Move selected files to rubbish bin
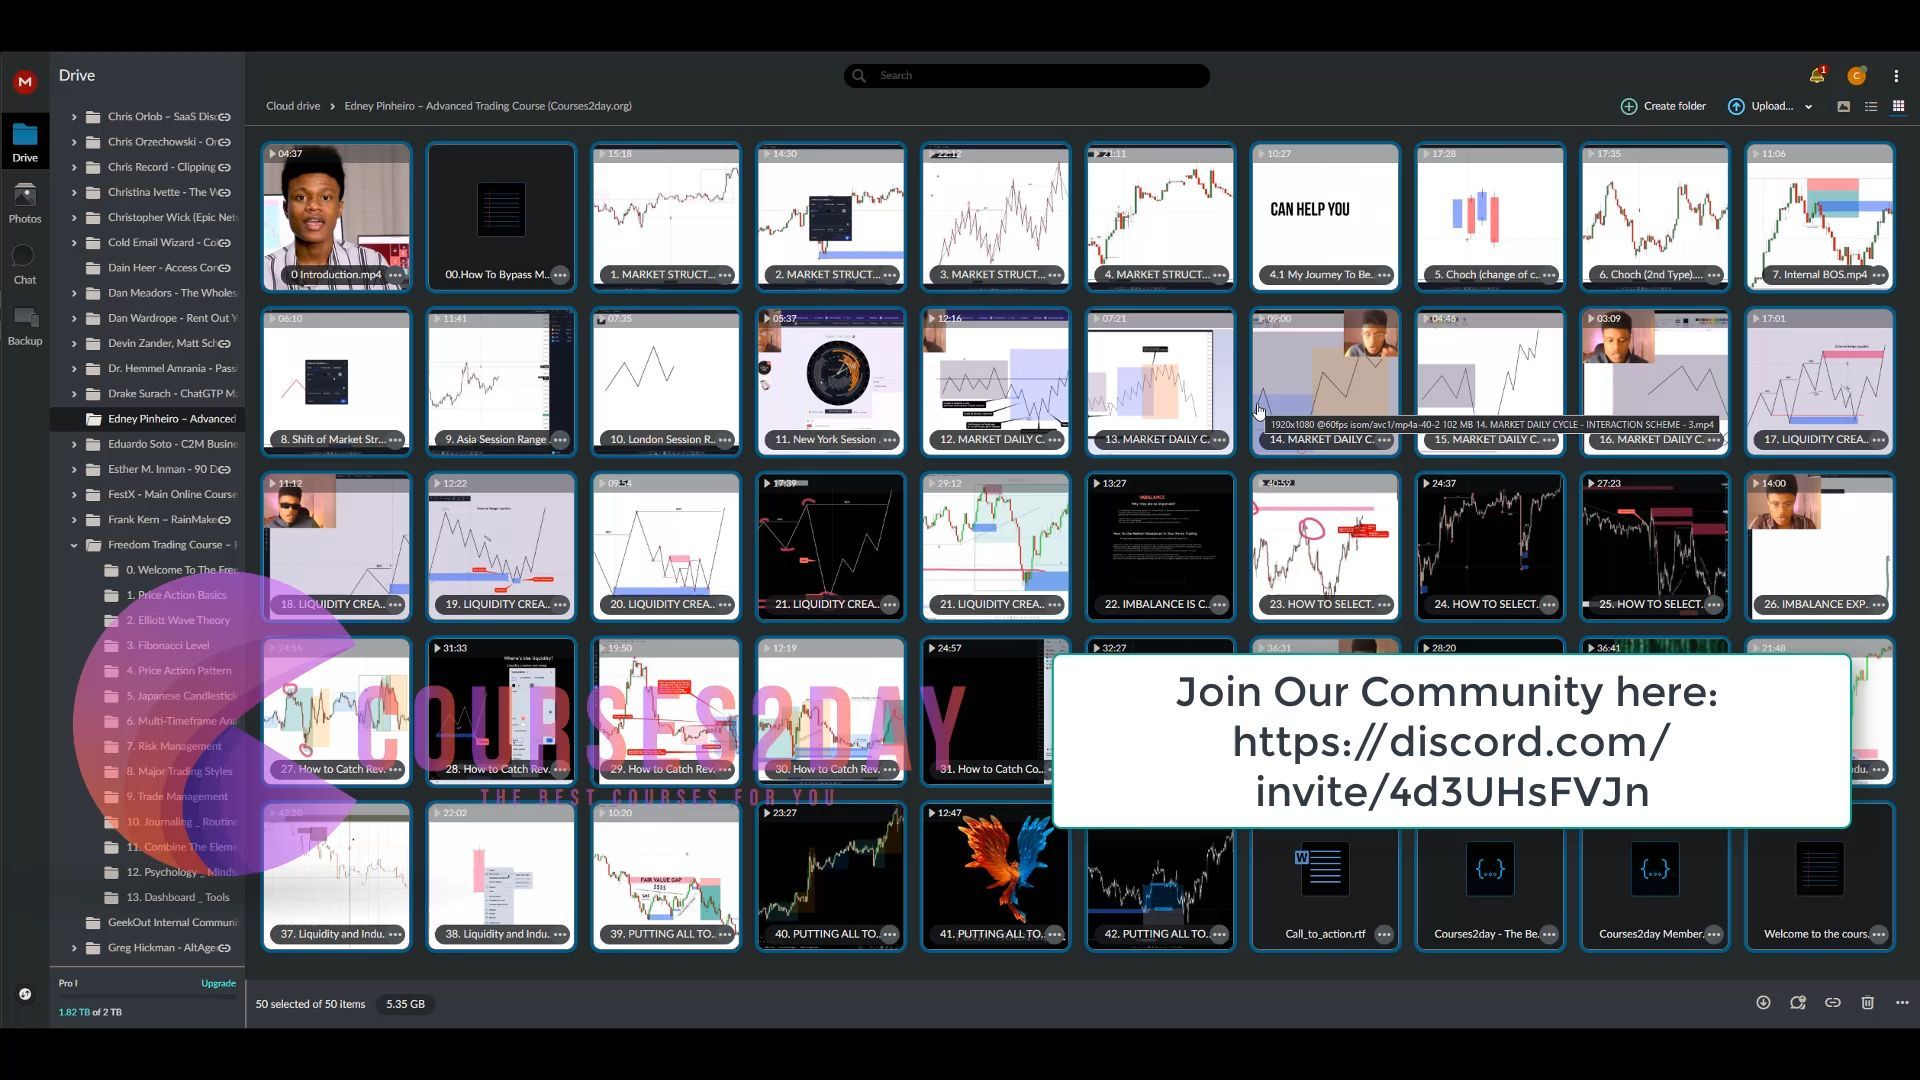 1867,1003
